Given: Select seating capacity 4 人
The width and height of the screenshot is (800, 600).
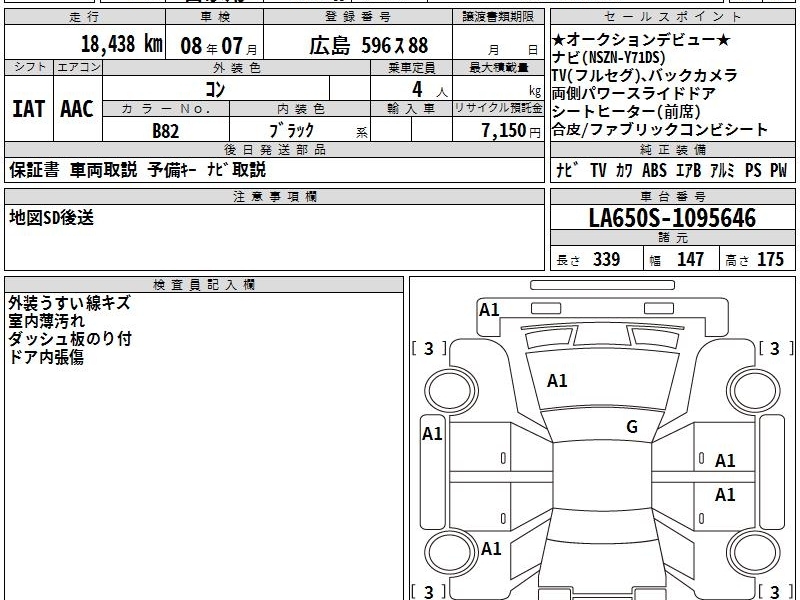Looking at the screenshot, I should [430, 90].
